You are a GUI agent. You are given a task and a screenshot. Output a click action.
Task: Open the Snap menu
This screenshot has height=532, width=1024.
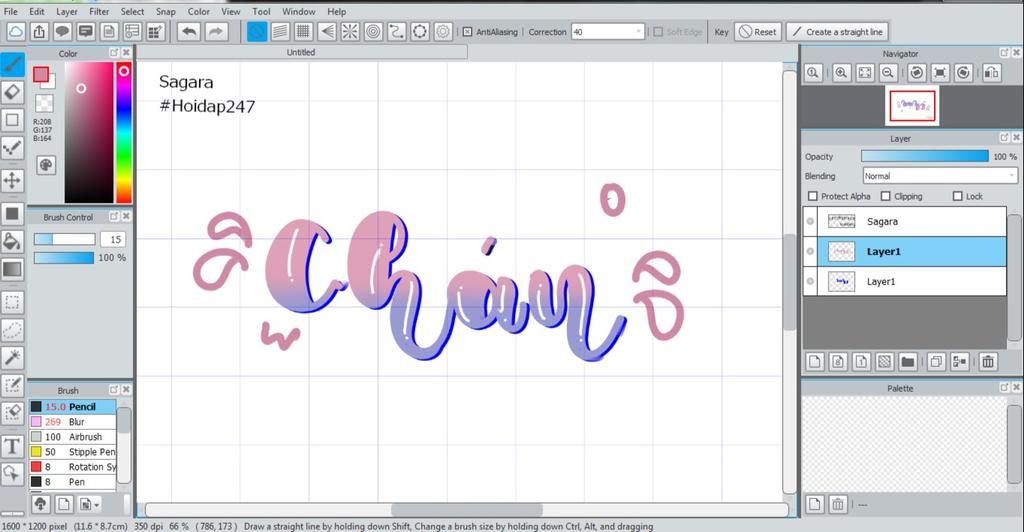click(165, 11)
